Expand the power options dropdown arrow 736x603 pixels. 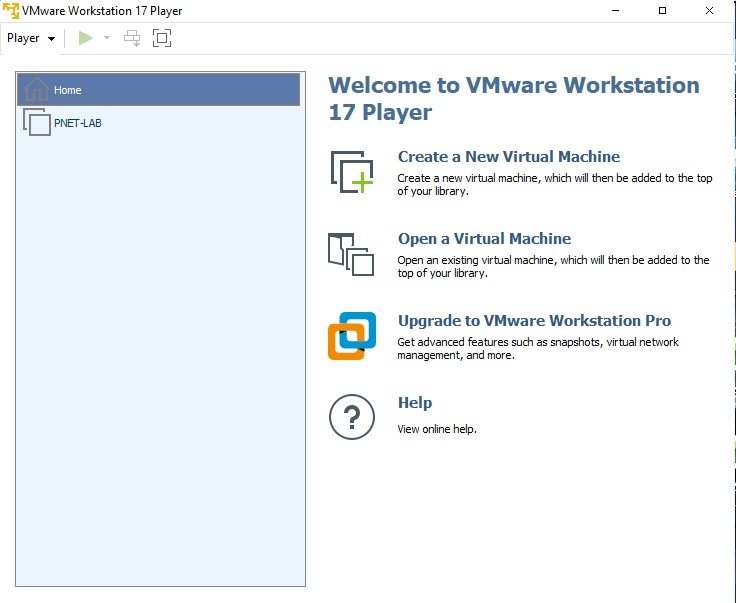coord(107,39)
